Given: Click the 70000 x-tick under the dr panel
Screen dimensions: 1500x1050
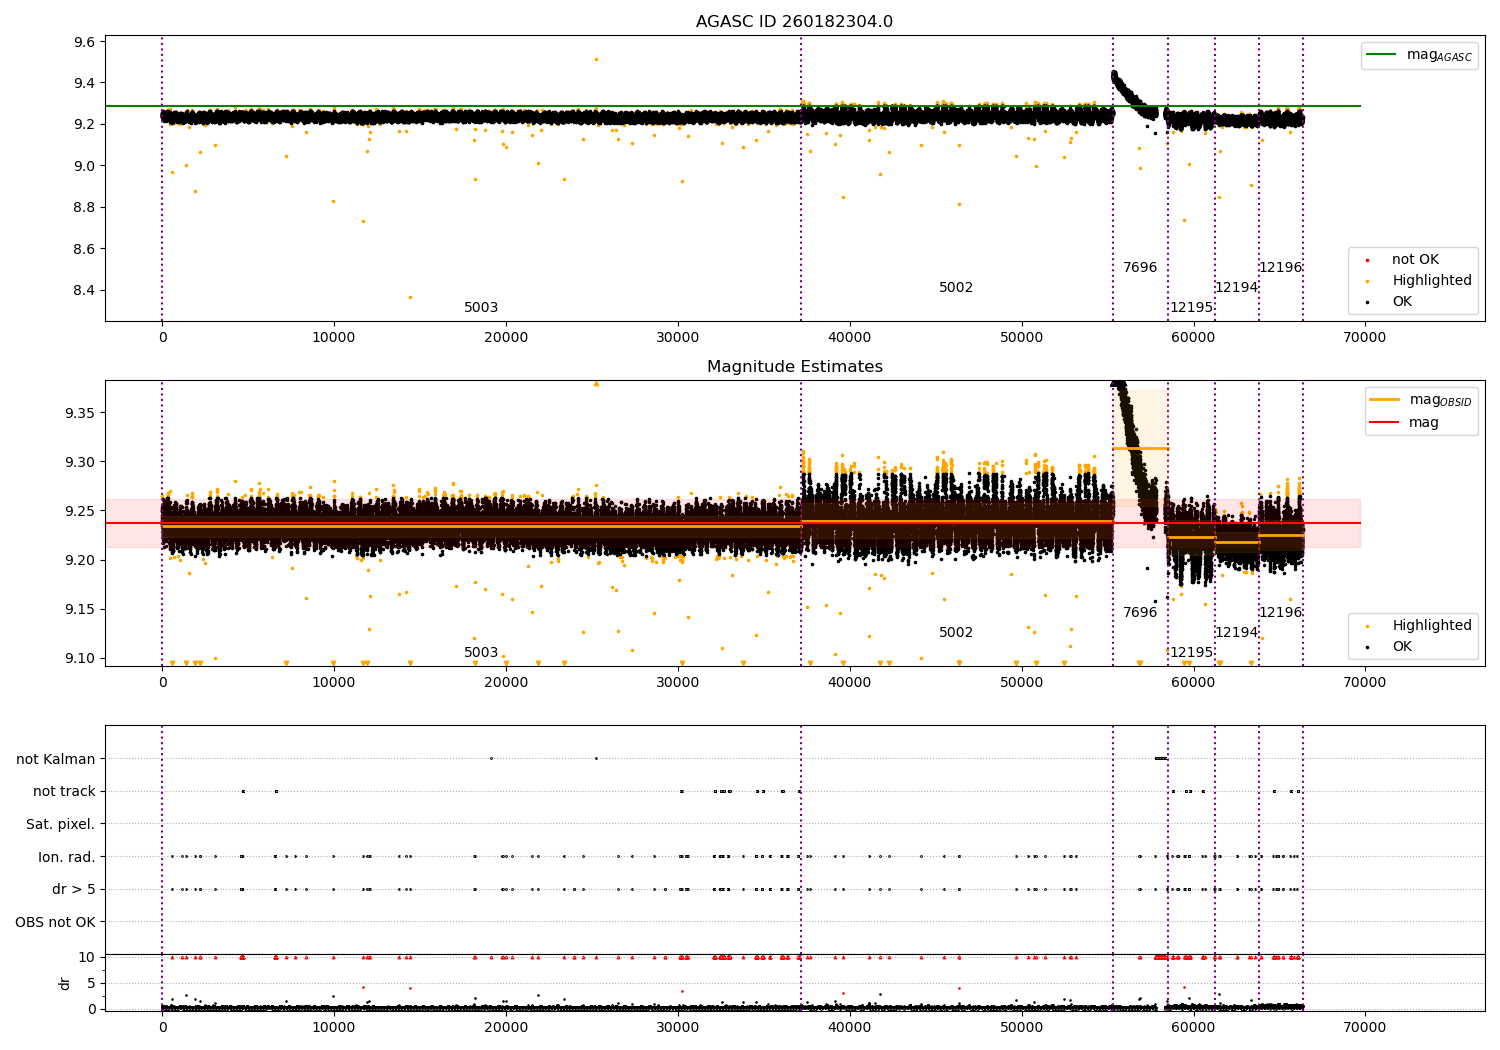Looking at the screenshot, I should pyautogui.click(x=1364, y=1027).
